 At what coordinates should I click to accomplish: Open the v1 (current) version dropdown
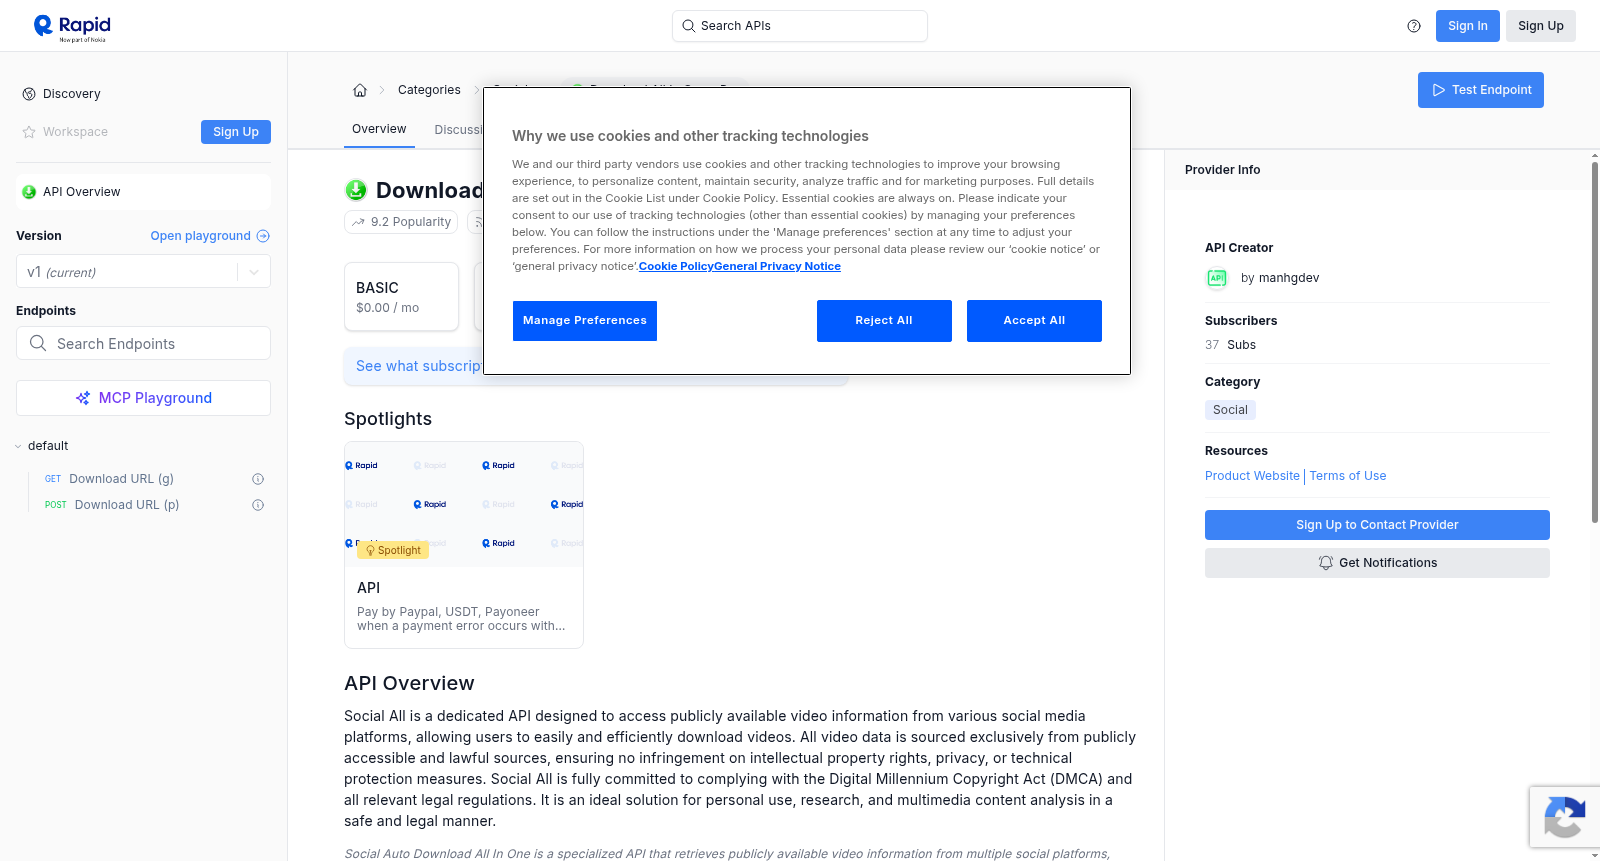(143, 272)
